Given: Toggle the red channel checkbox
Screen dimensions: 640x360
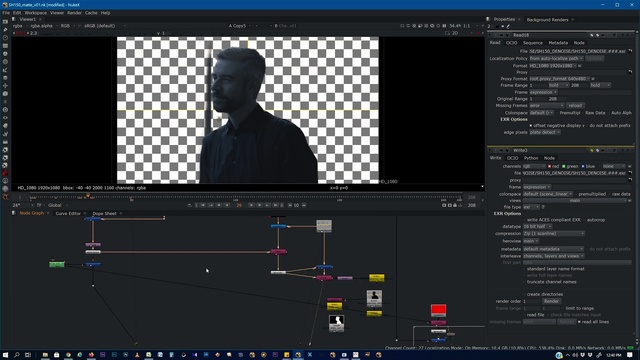Looking at the screenshot, I should [x=549, y=166].
